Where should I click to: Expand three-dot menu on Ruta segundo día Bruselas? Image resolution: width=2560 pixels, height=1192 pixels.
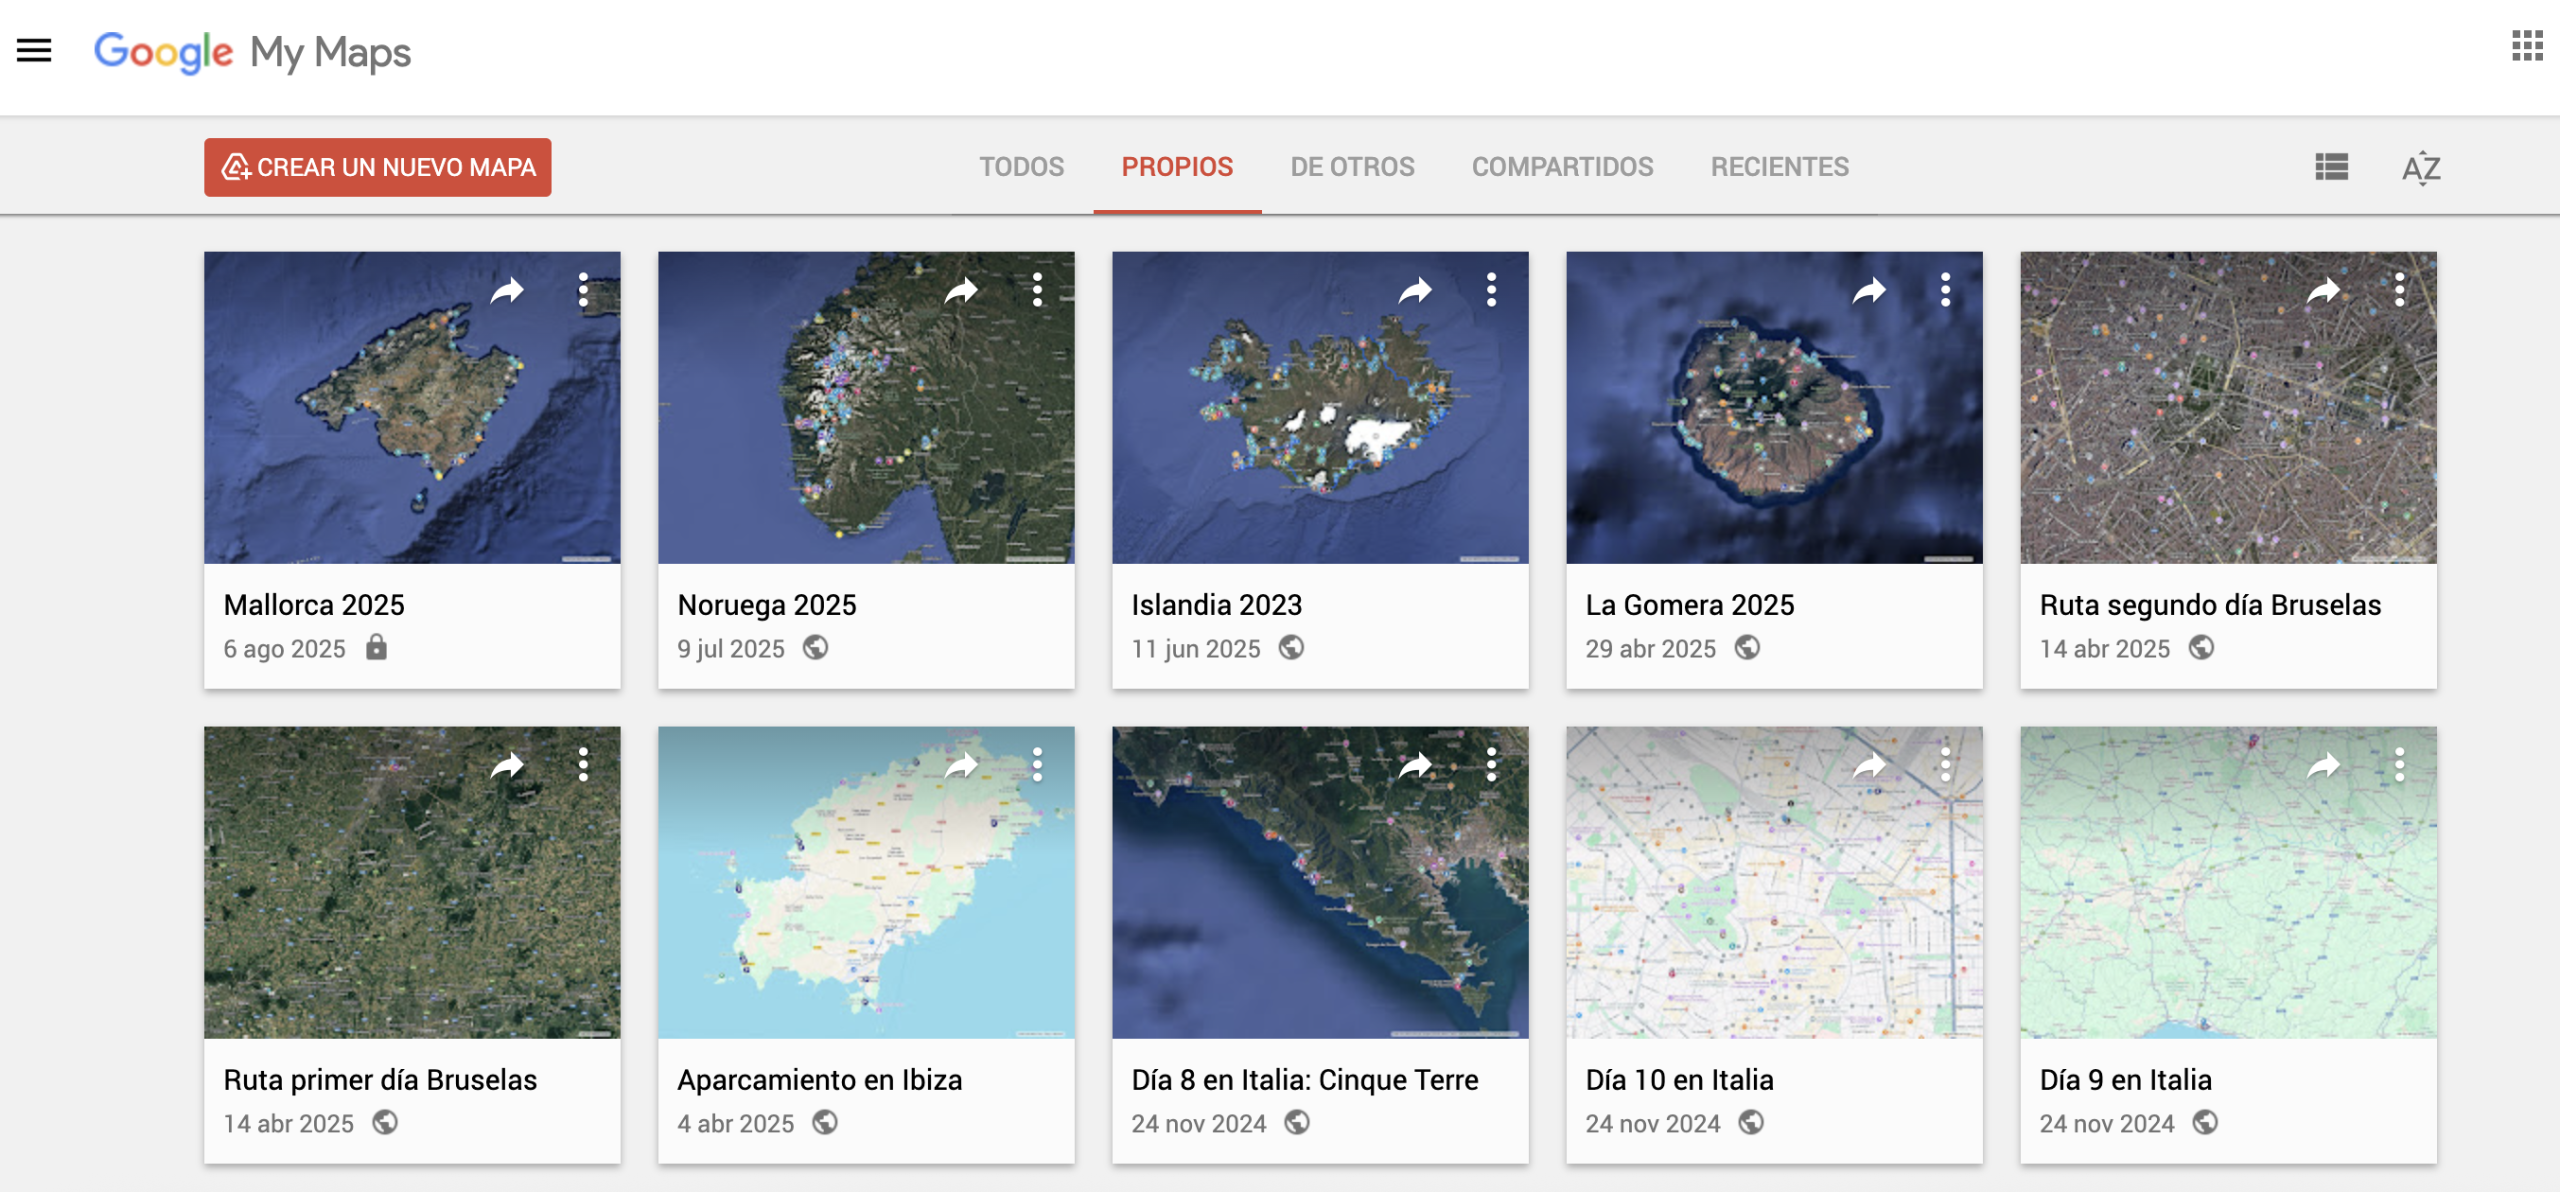[x=2399, y=290]
